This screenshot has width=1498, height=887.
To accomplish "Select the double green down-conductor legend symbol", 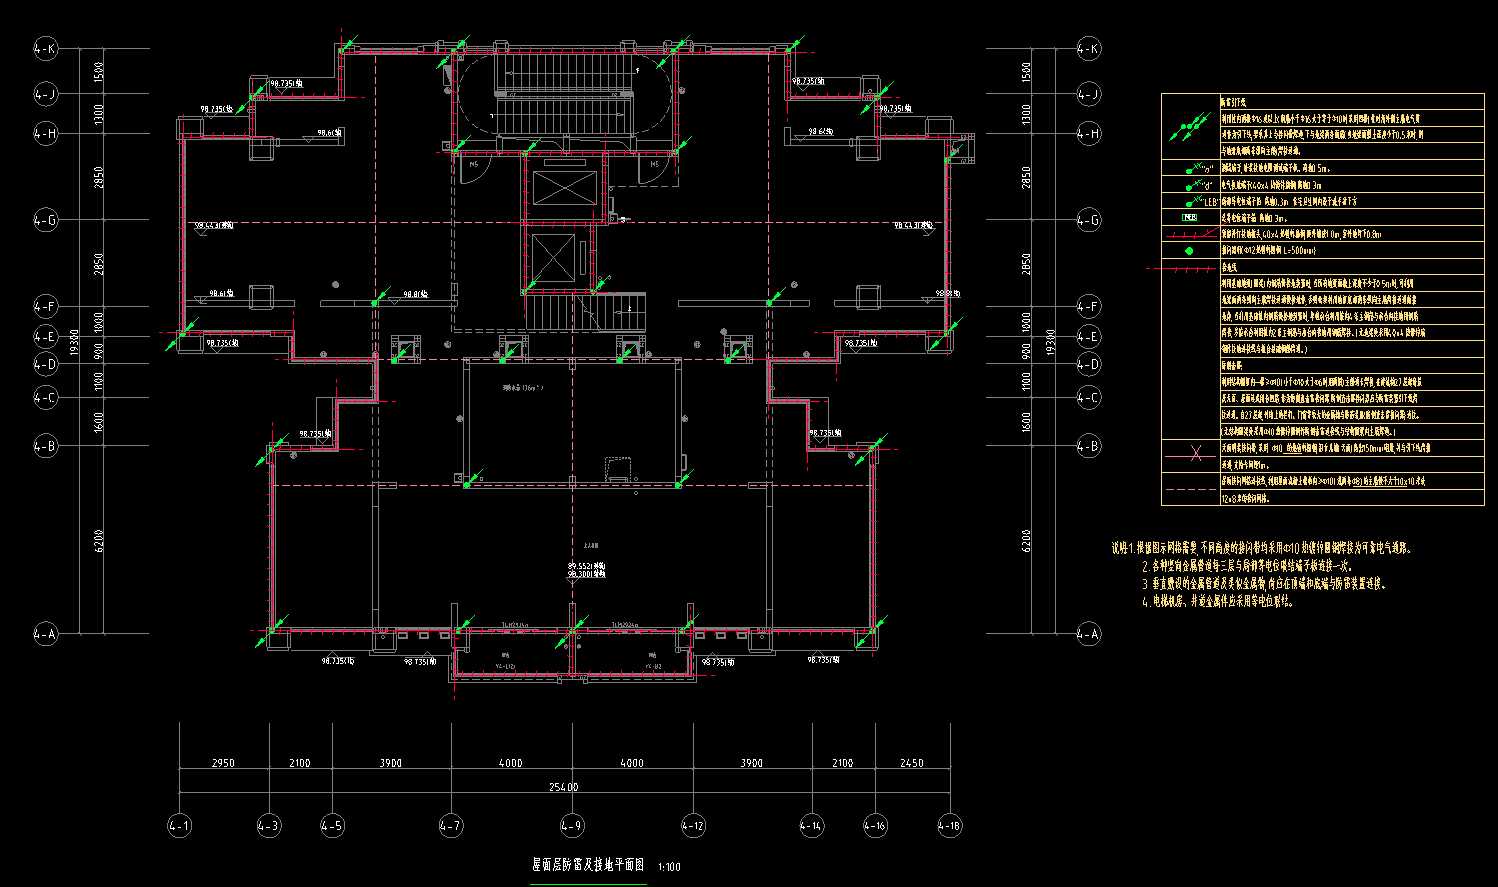I will [1189, 127].
